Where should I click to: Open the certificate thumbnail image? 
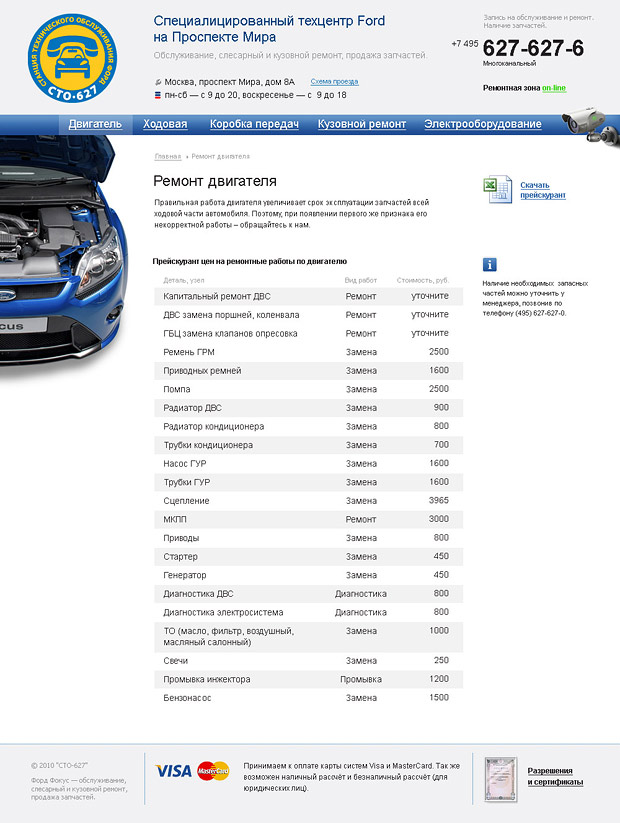click(500, 779)
